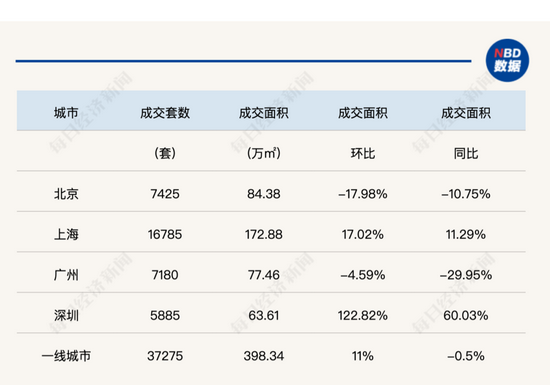Click the -17.98% cell for 北京
The width and height of the screenshot is (550, 385).
(363, 194)
